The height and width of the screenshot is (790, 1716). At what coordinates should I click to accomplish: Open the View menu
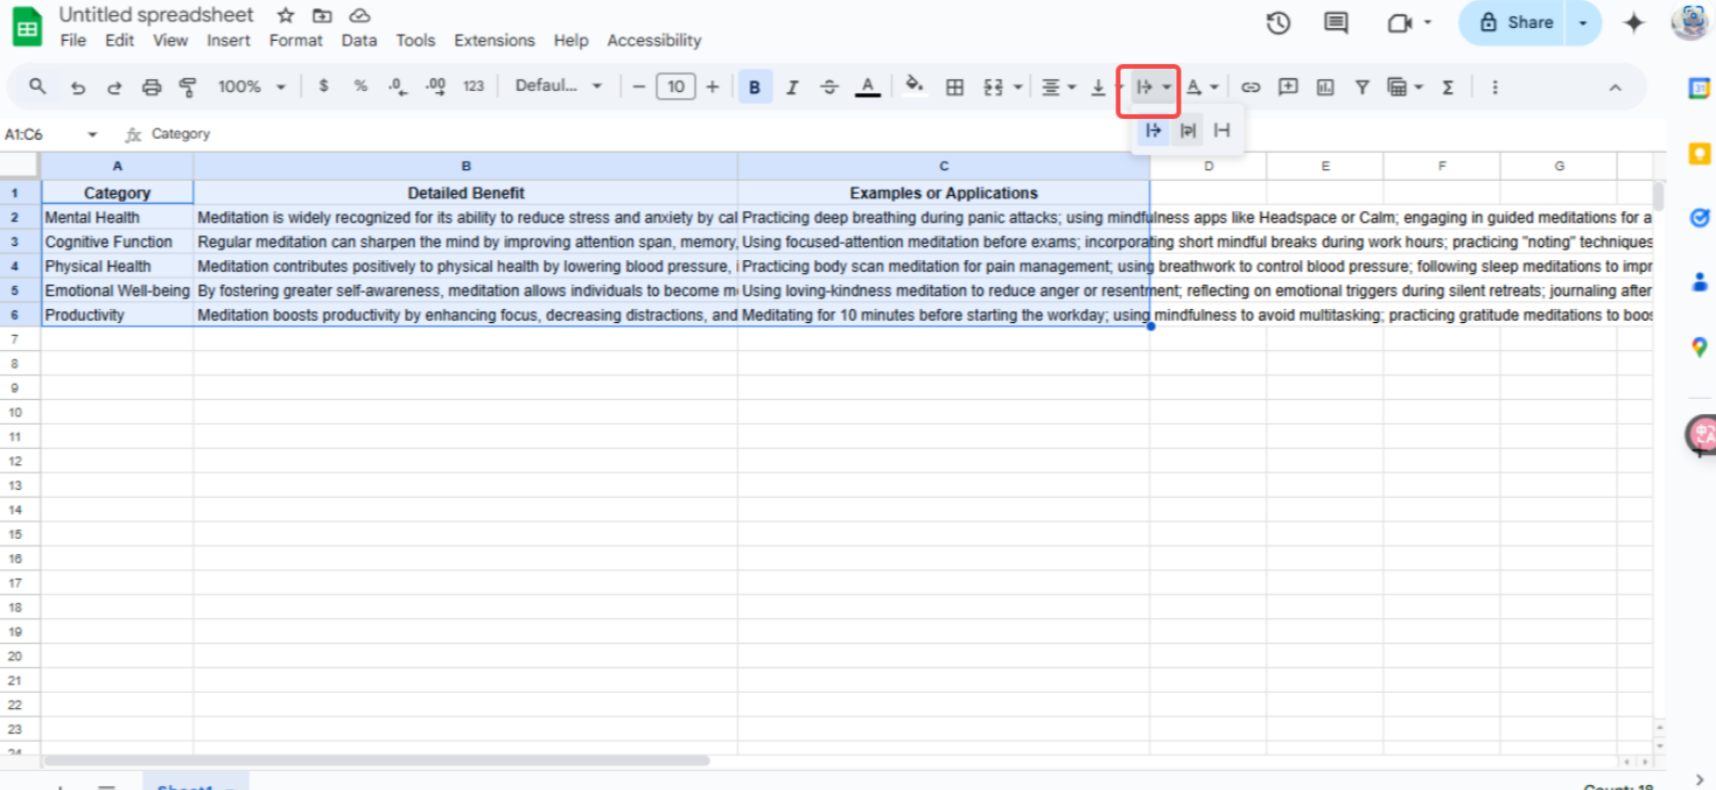click(x=170, y=41)
